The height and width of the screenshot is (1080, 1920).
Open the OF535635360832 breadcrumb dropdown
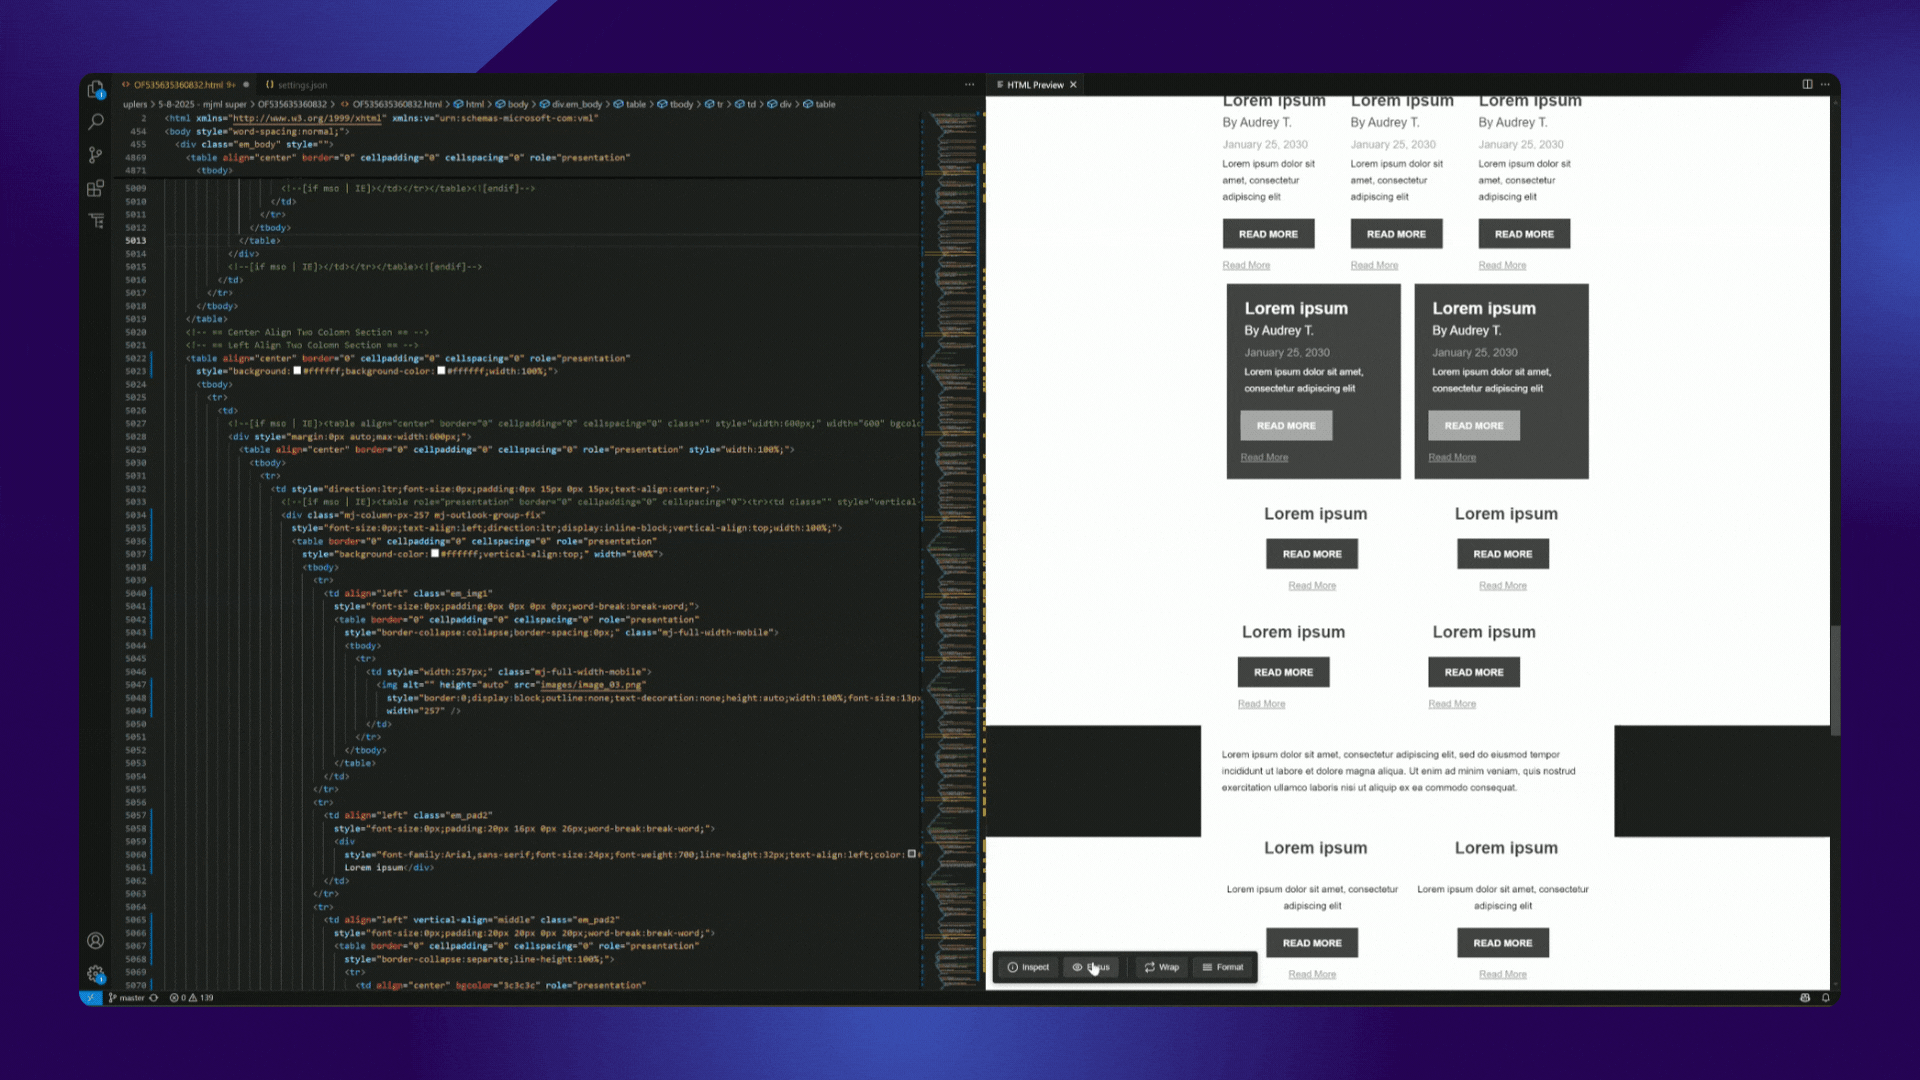pyautogui.click(x=290, y=104)
